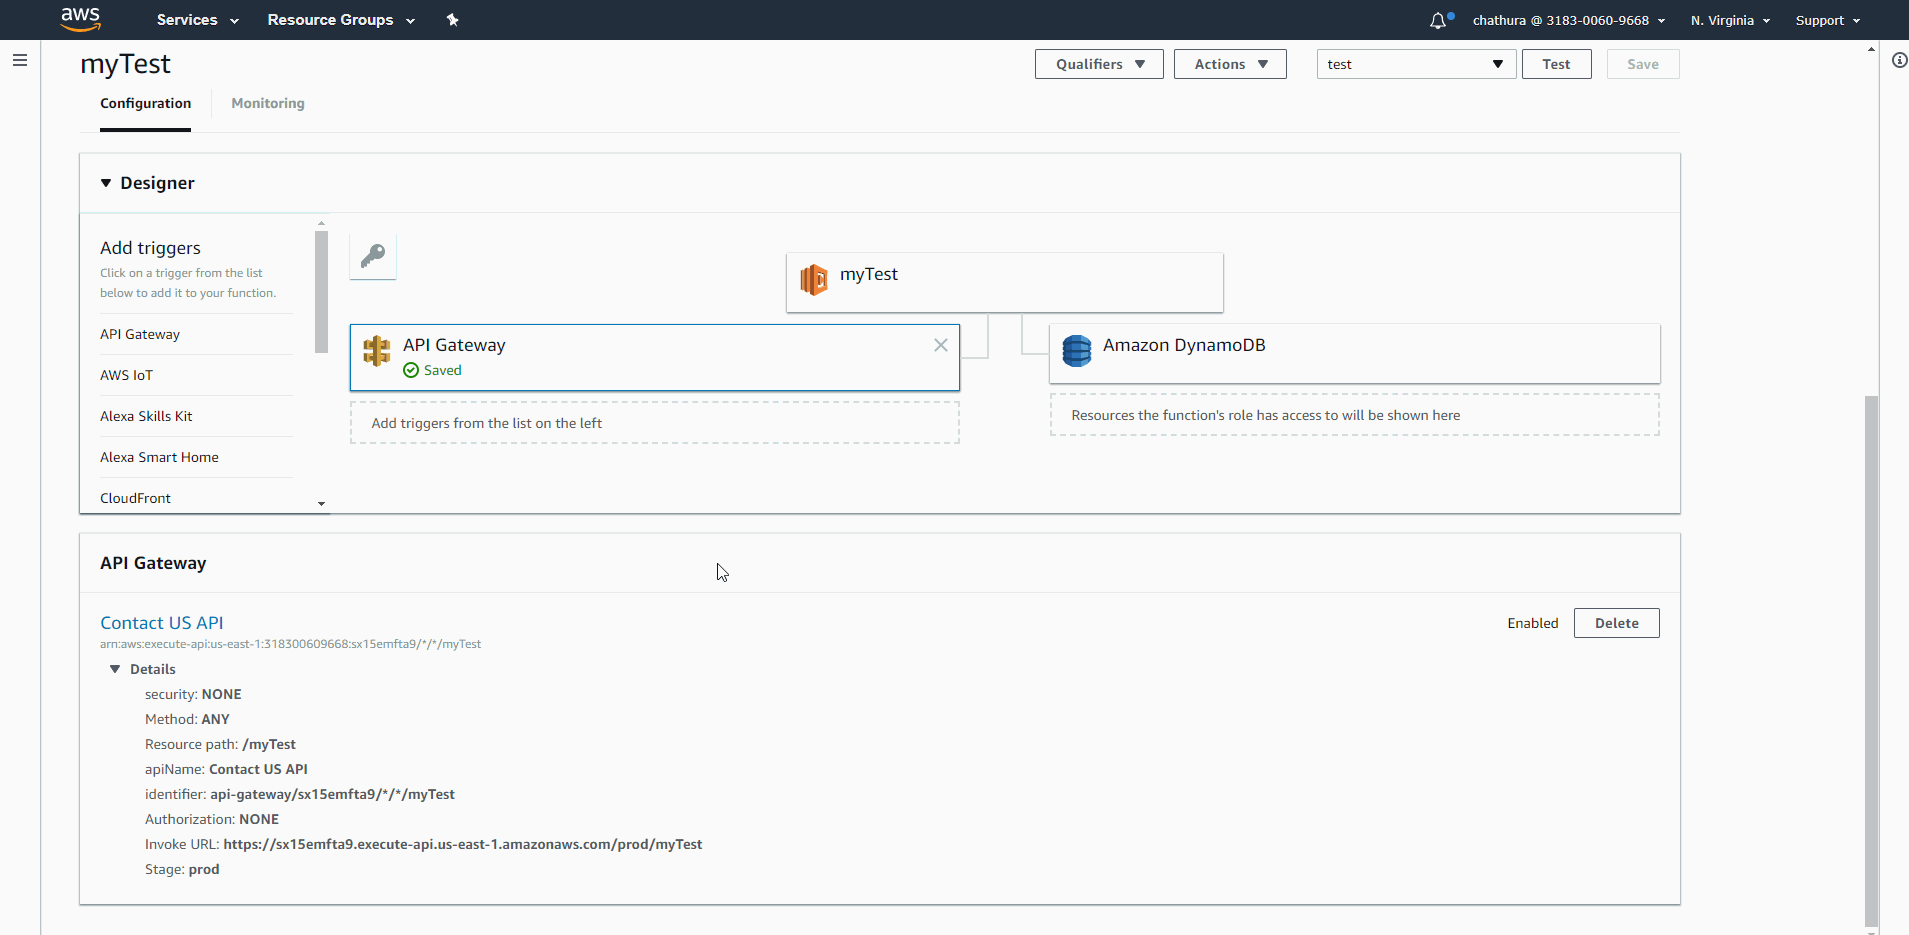Click the 'Resource path: /myTest' line

click(x=220, y=744)
